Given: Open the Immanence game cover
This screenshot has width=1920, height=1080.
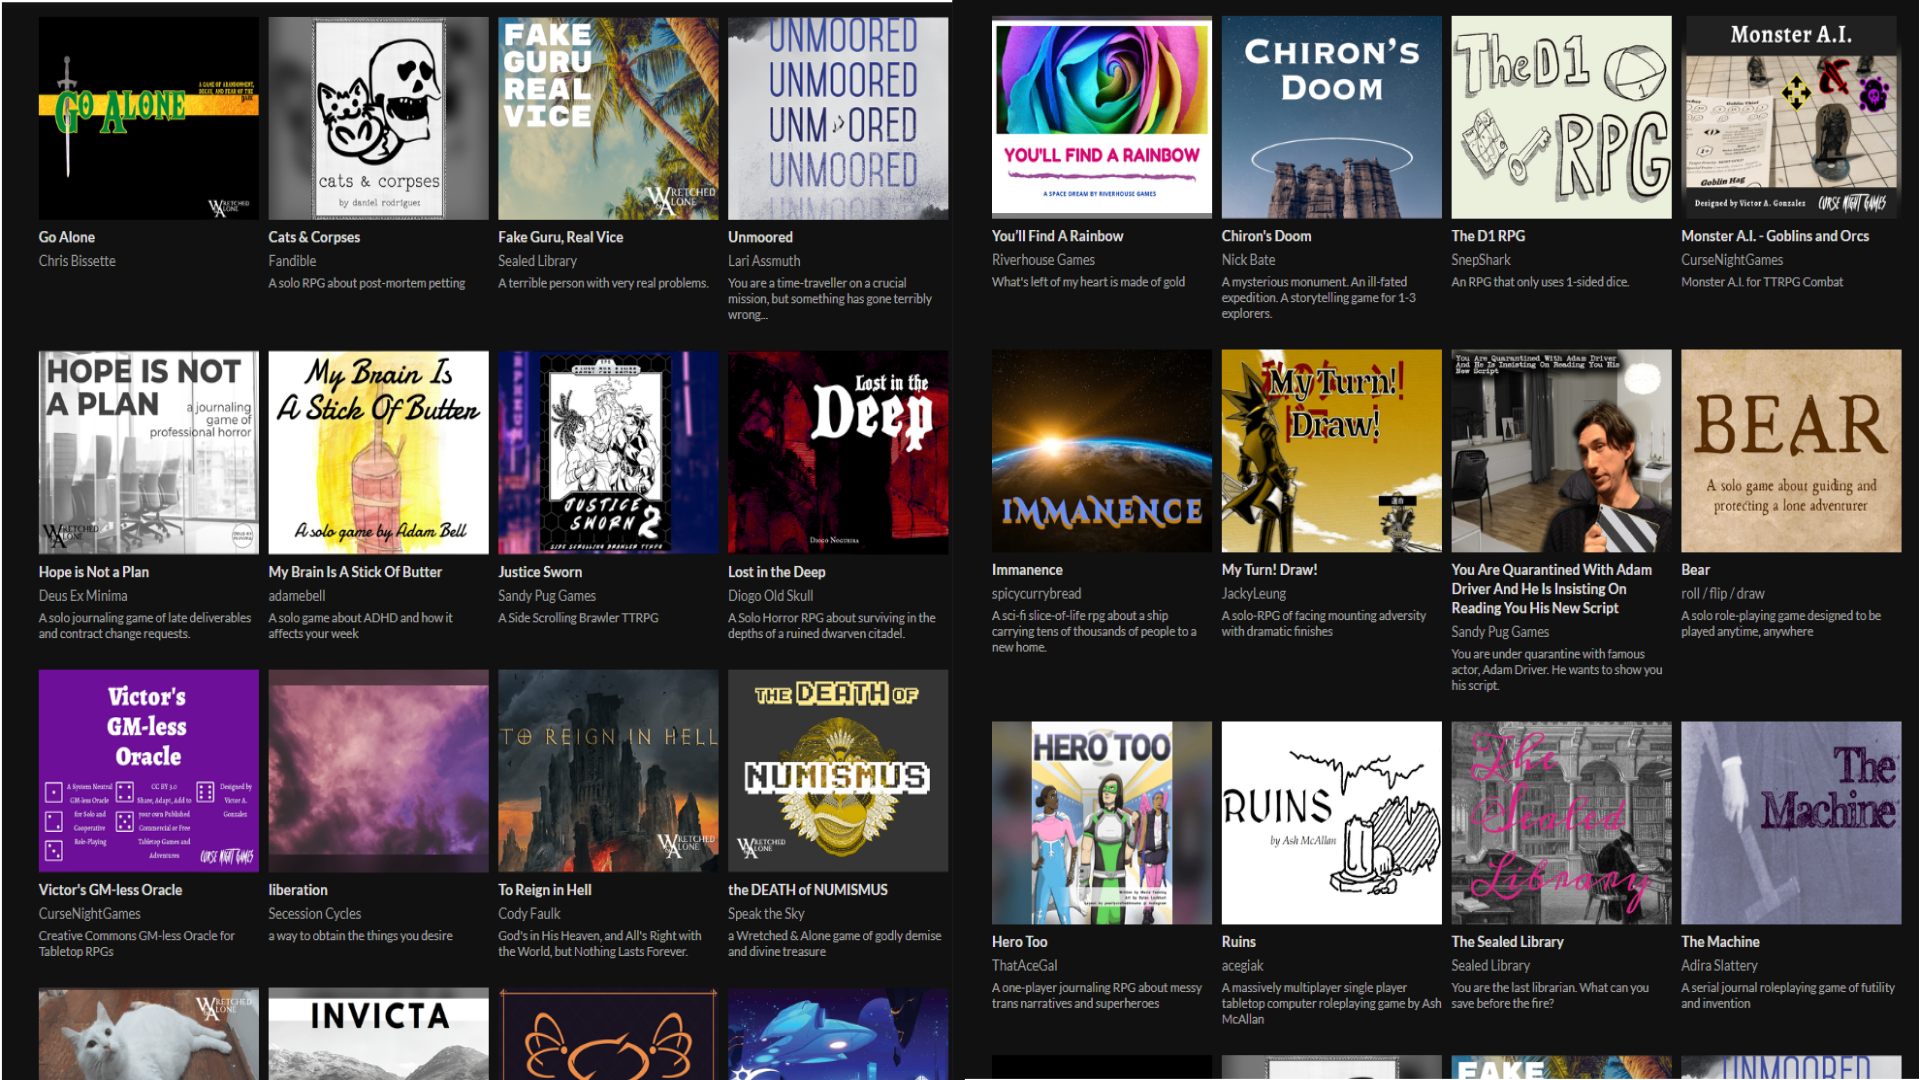Looking at the screenshot, I should (x=1101, y=451).
